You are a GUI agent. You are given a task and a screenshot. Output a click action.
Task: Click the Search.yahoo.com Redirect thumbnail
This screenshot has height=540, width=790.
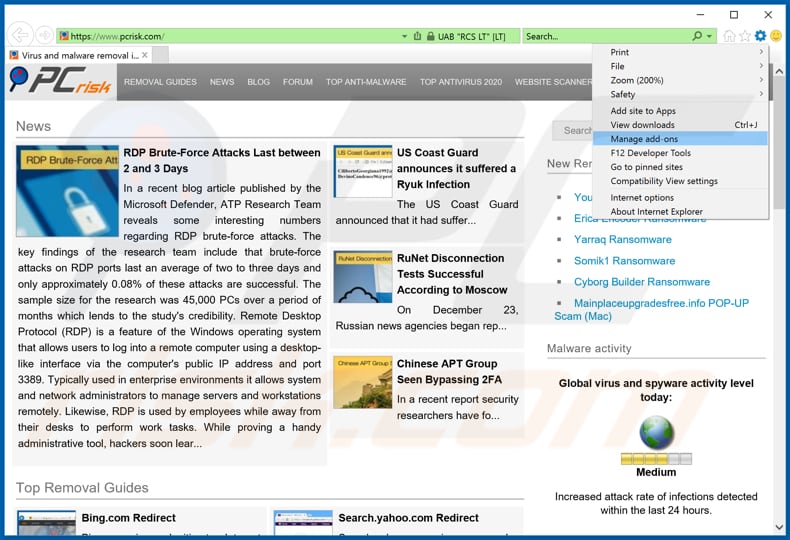pos(303,523)
